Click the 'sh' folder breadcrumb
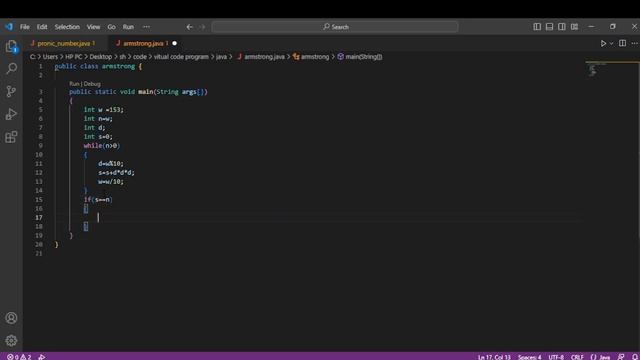The width and height of the screenshot is (640, 360). coord(122,57)
